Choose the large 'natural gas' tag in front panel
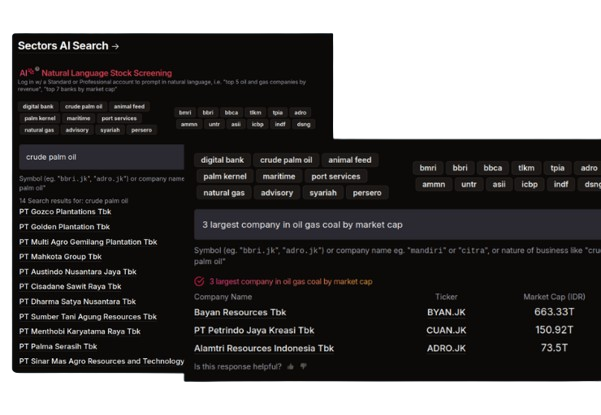 click(x=224, y=193)
